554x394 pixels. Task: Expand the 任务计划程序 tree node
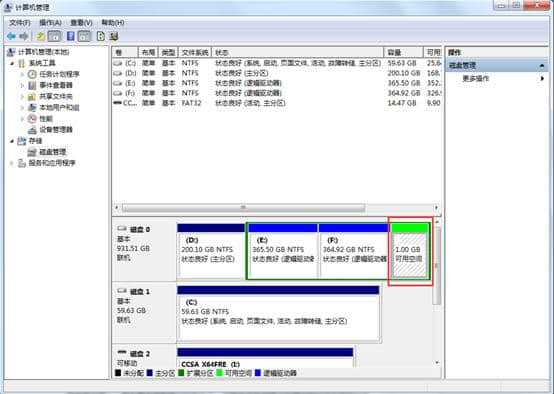point(22,74)
